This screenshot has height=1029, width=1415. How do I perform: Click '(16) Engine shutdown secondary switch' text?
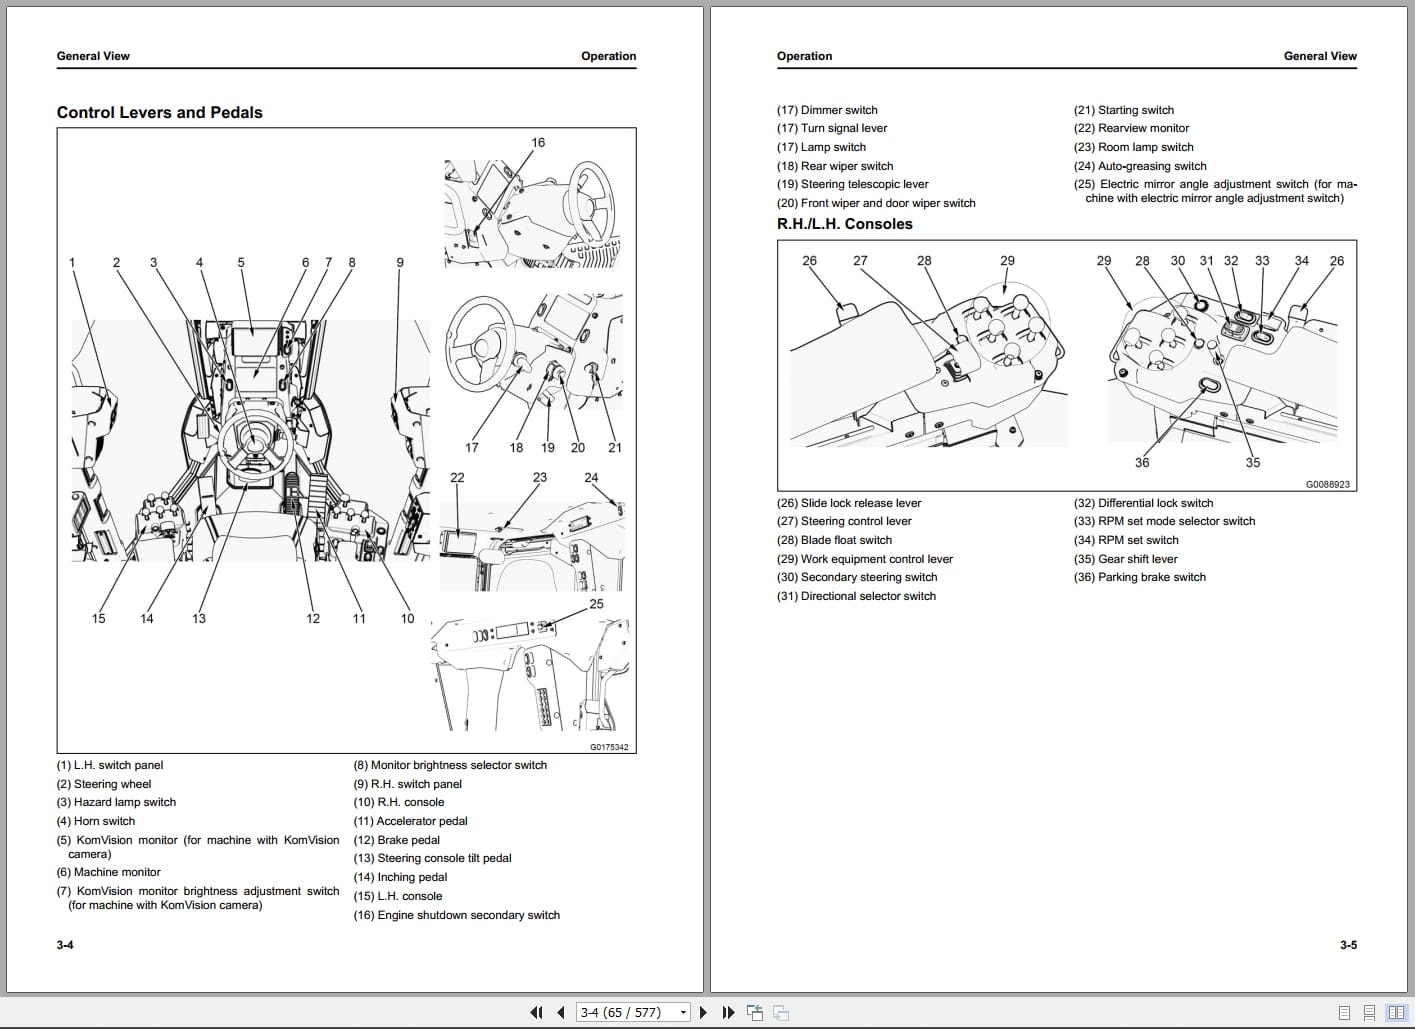456,915
